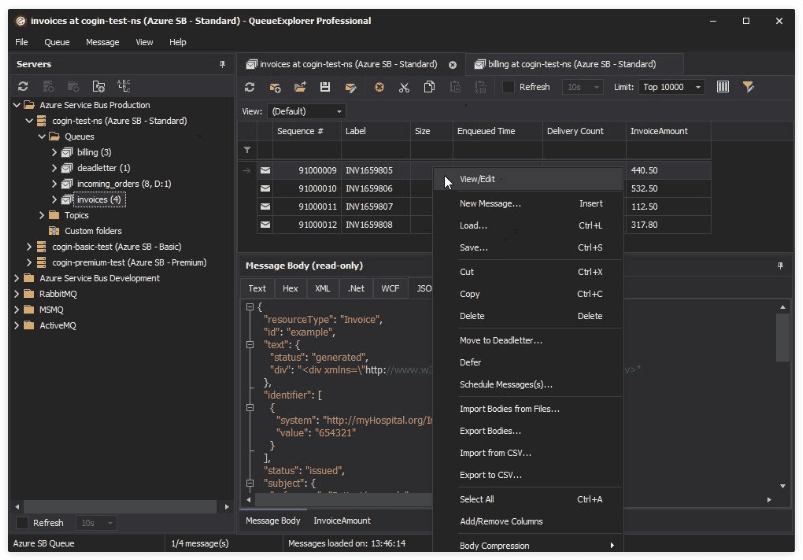Click envelope icon of message 91000010
Image resolution: width=803 pixels, height=560 pixels.
coord(265,189)
